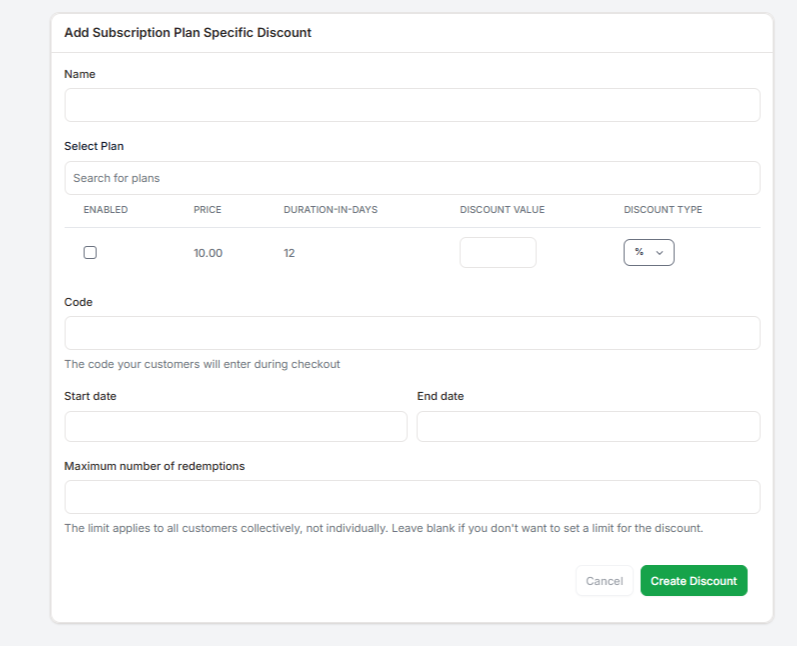Click the Discount Value input box

click(497, 252)
